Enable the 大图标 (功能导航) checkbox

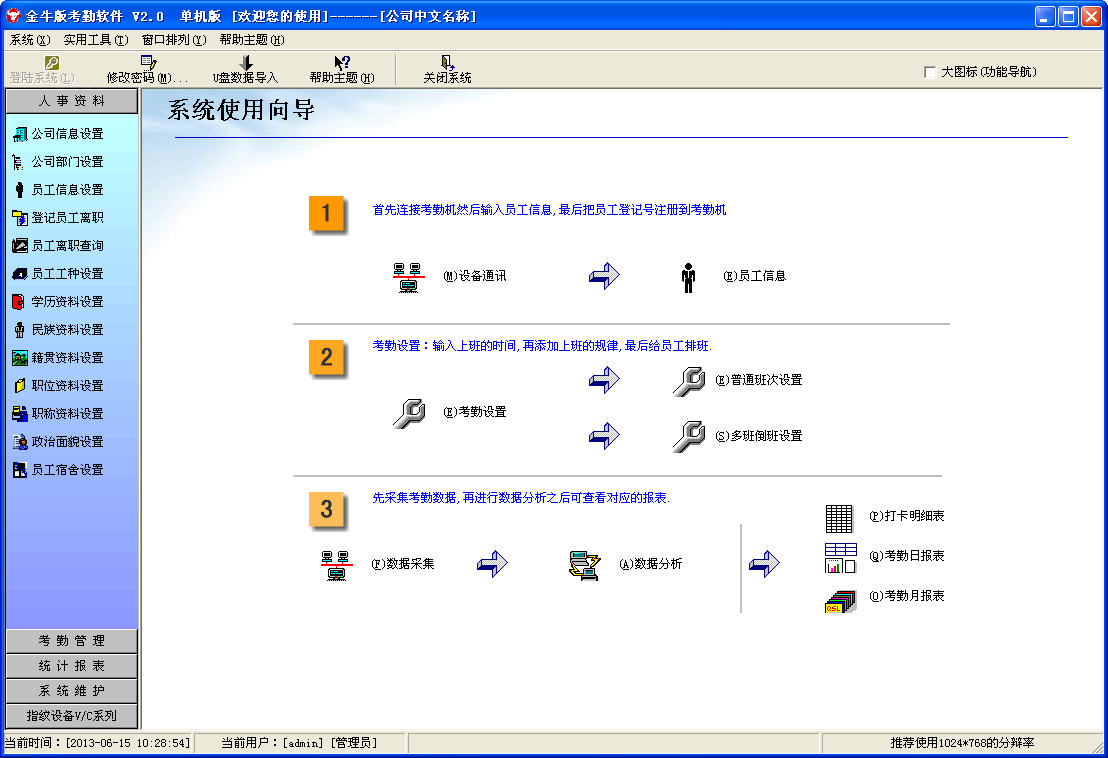click(x=930, y=72)
